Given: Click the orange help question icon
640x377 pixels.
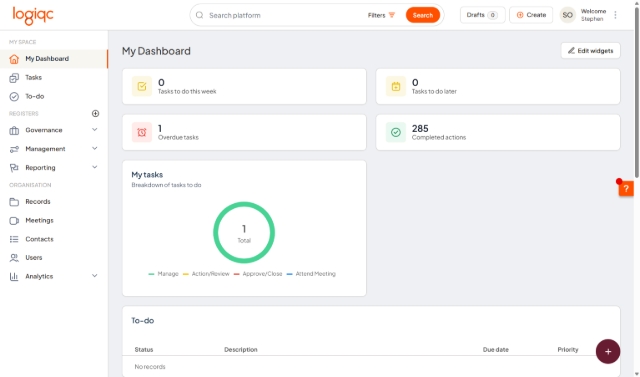Looking at the screenshot, I should coord(626,188).
